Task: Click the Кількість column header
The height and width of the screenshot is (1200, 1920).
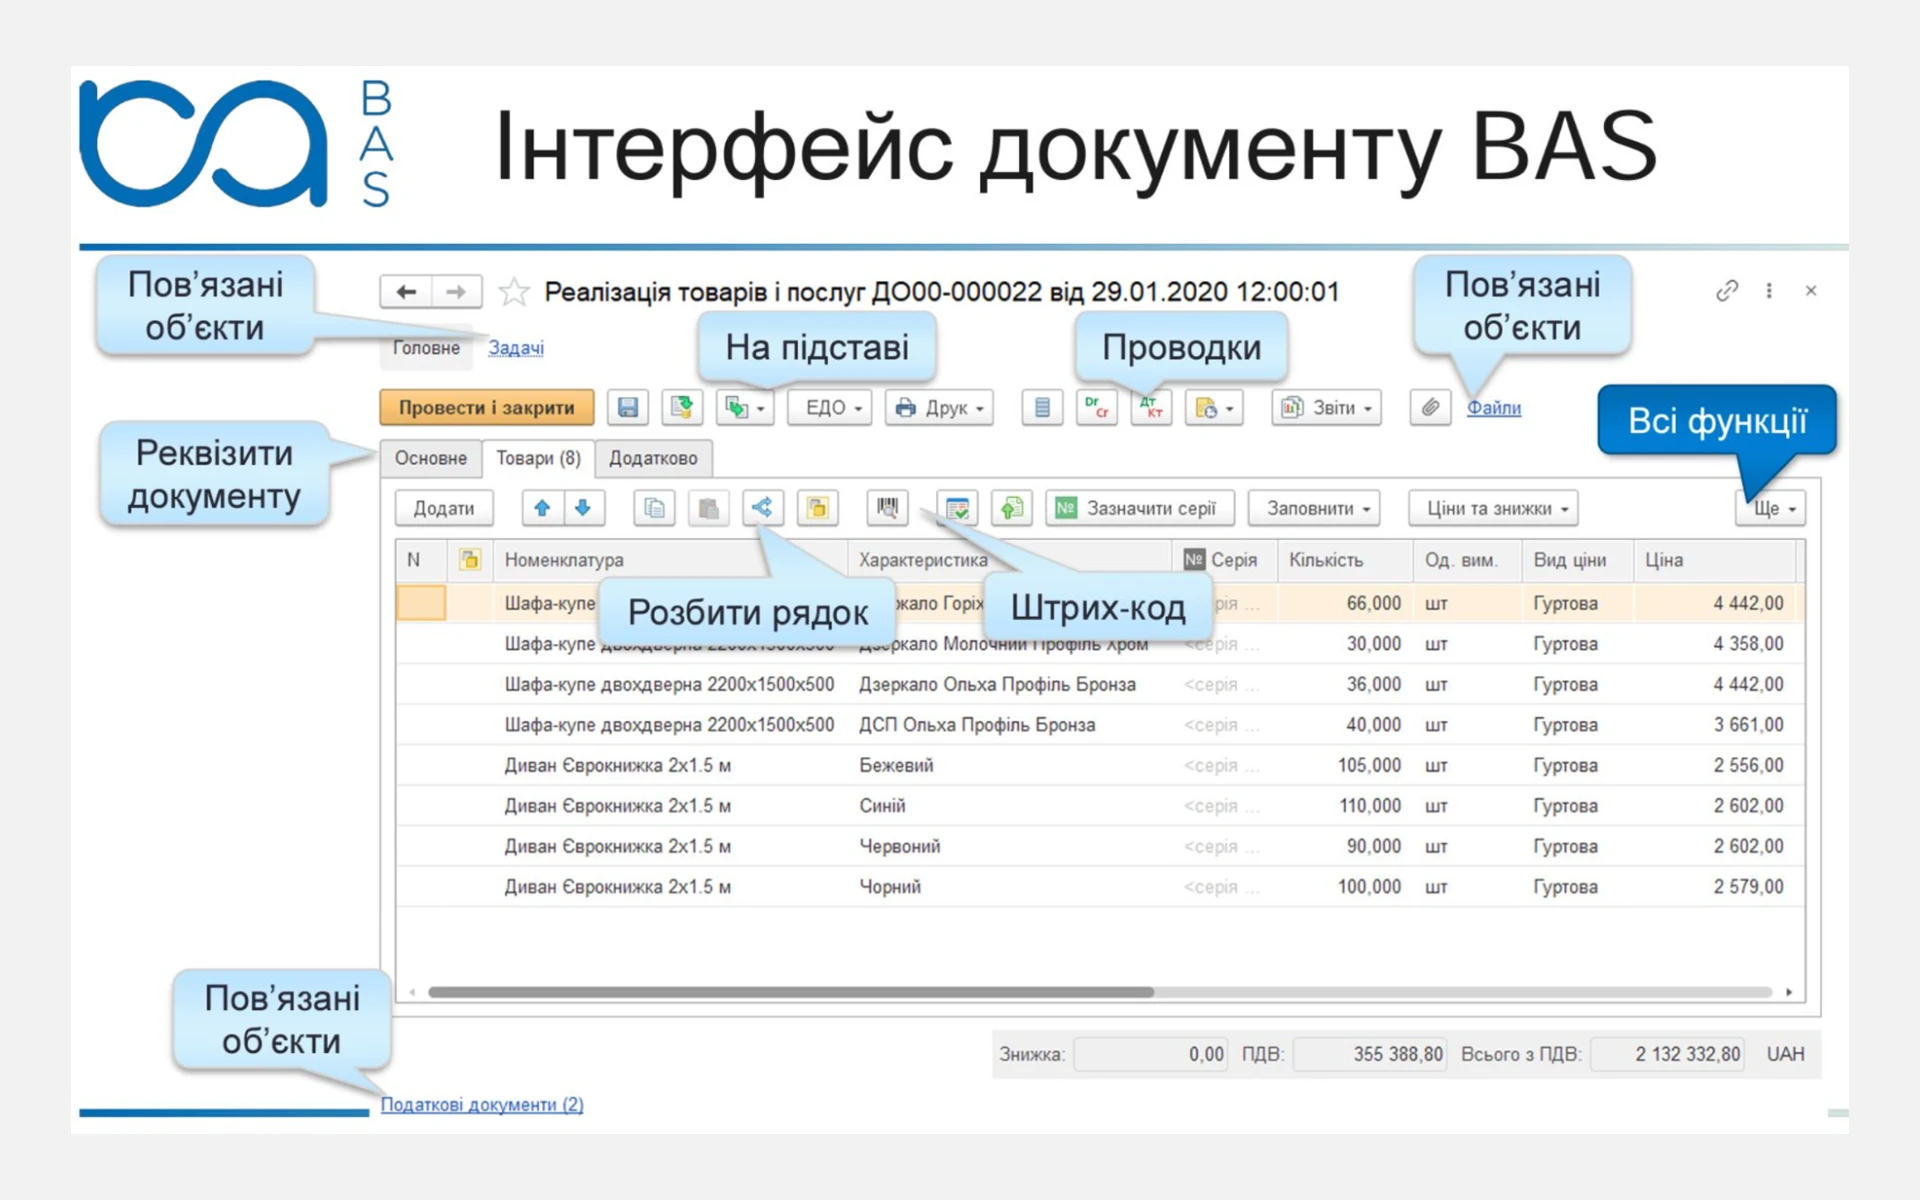Action: [1345, 560]
